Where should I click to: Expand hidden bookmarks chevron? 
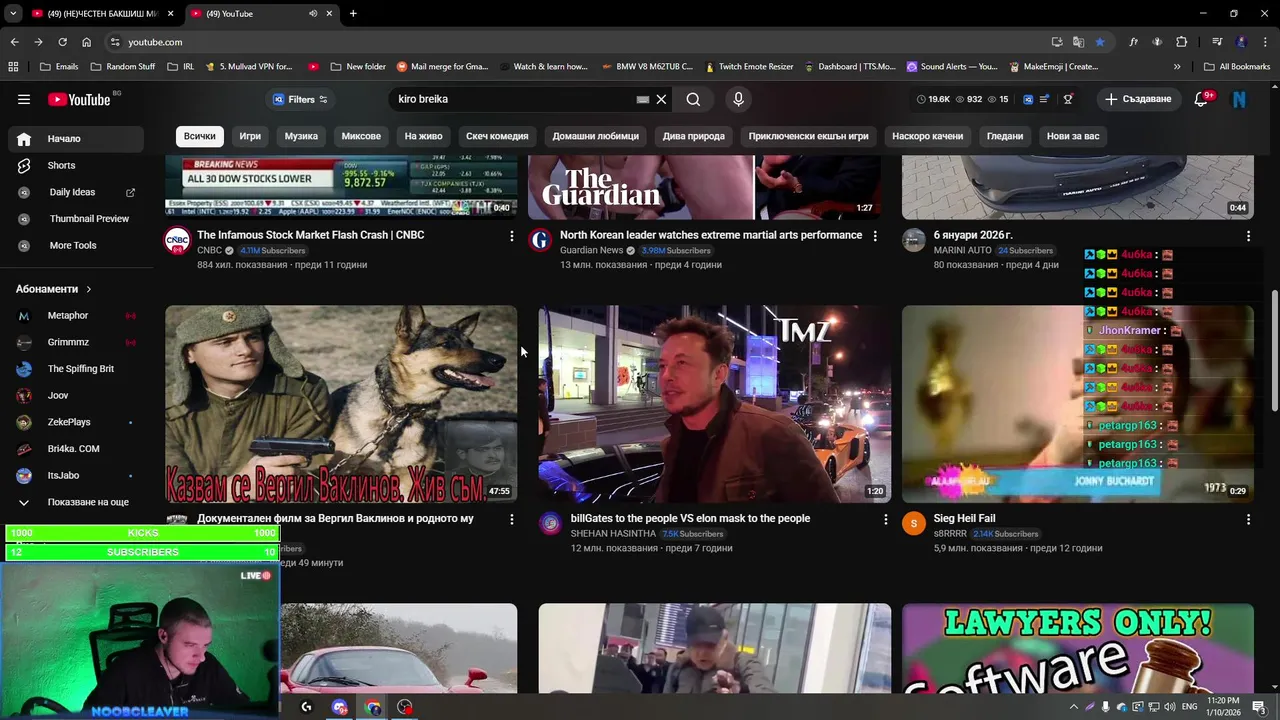point(1177,67)
